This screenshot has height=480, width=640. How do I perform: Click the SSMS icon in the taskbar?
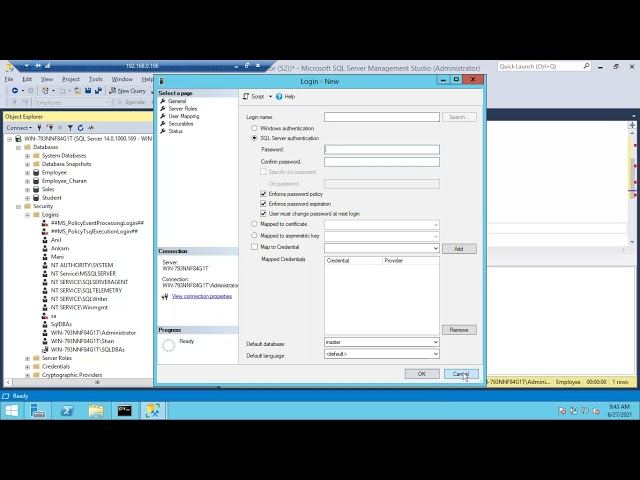point(153,411)
